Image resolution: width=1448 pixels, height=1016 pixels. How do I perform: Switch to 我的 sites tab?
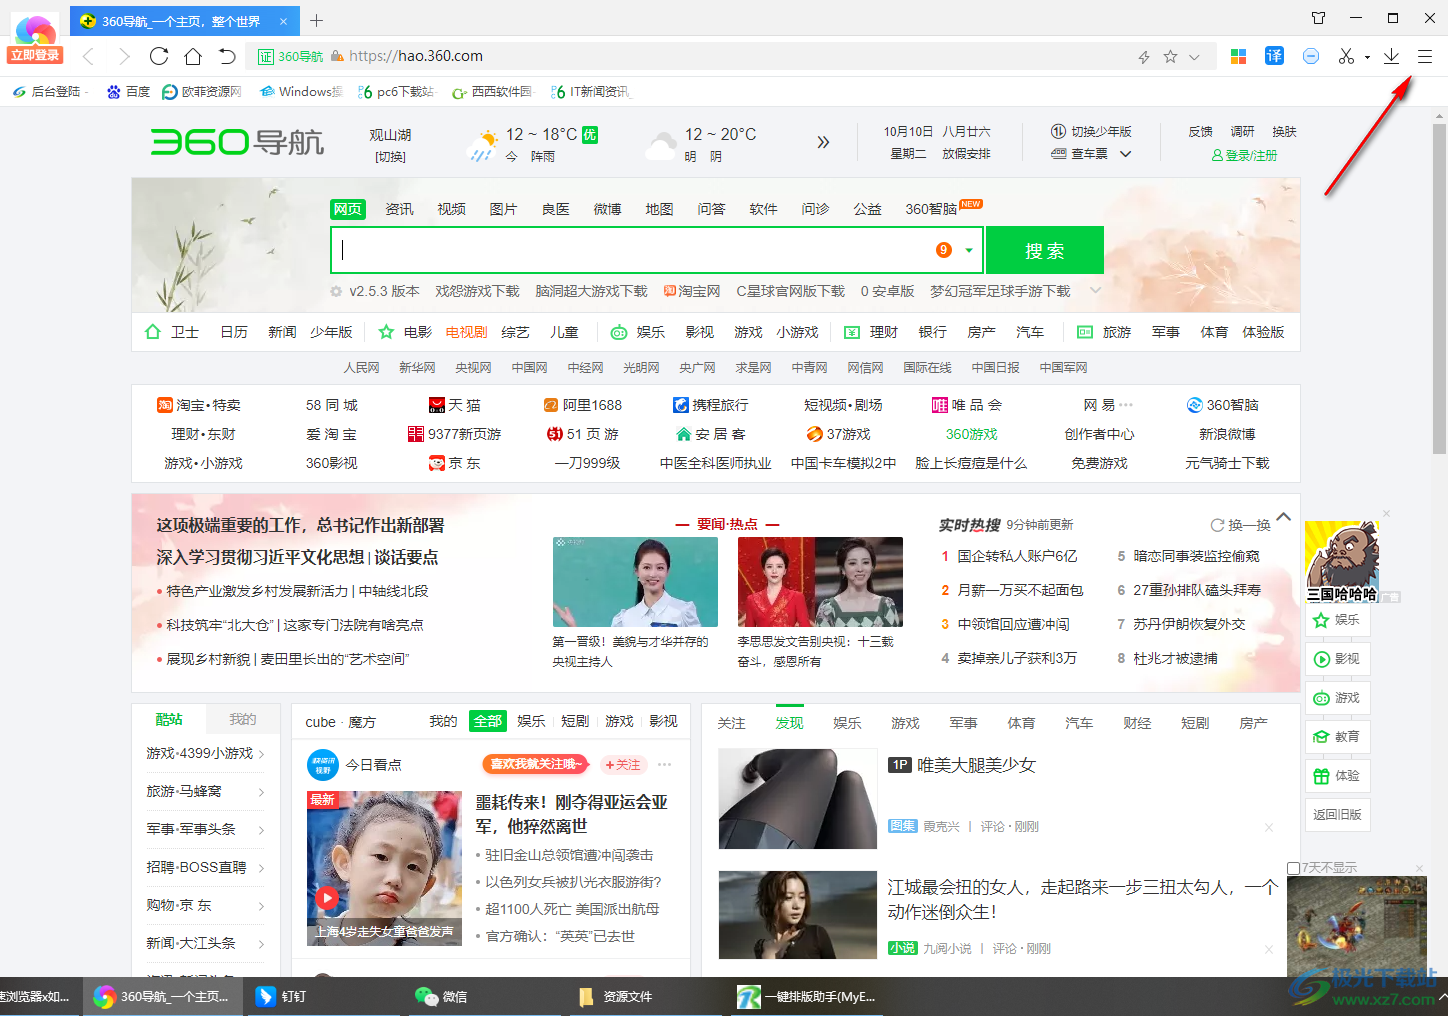(x=242, y=719)
